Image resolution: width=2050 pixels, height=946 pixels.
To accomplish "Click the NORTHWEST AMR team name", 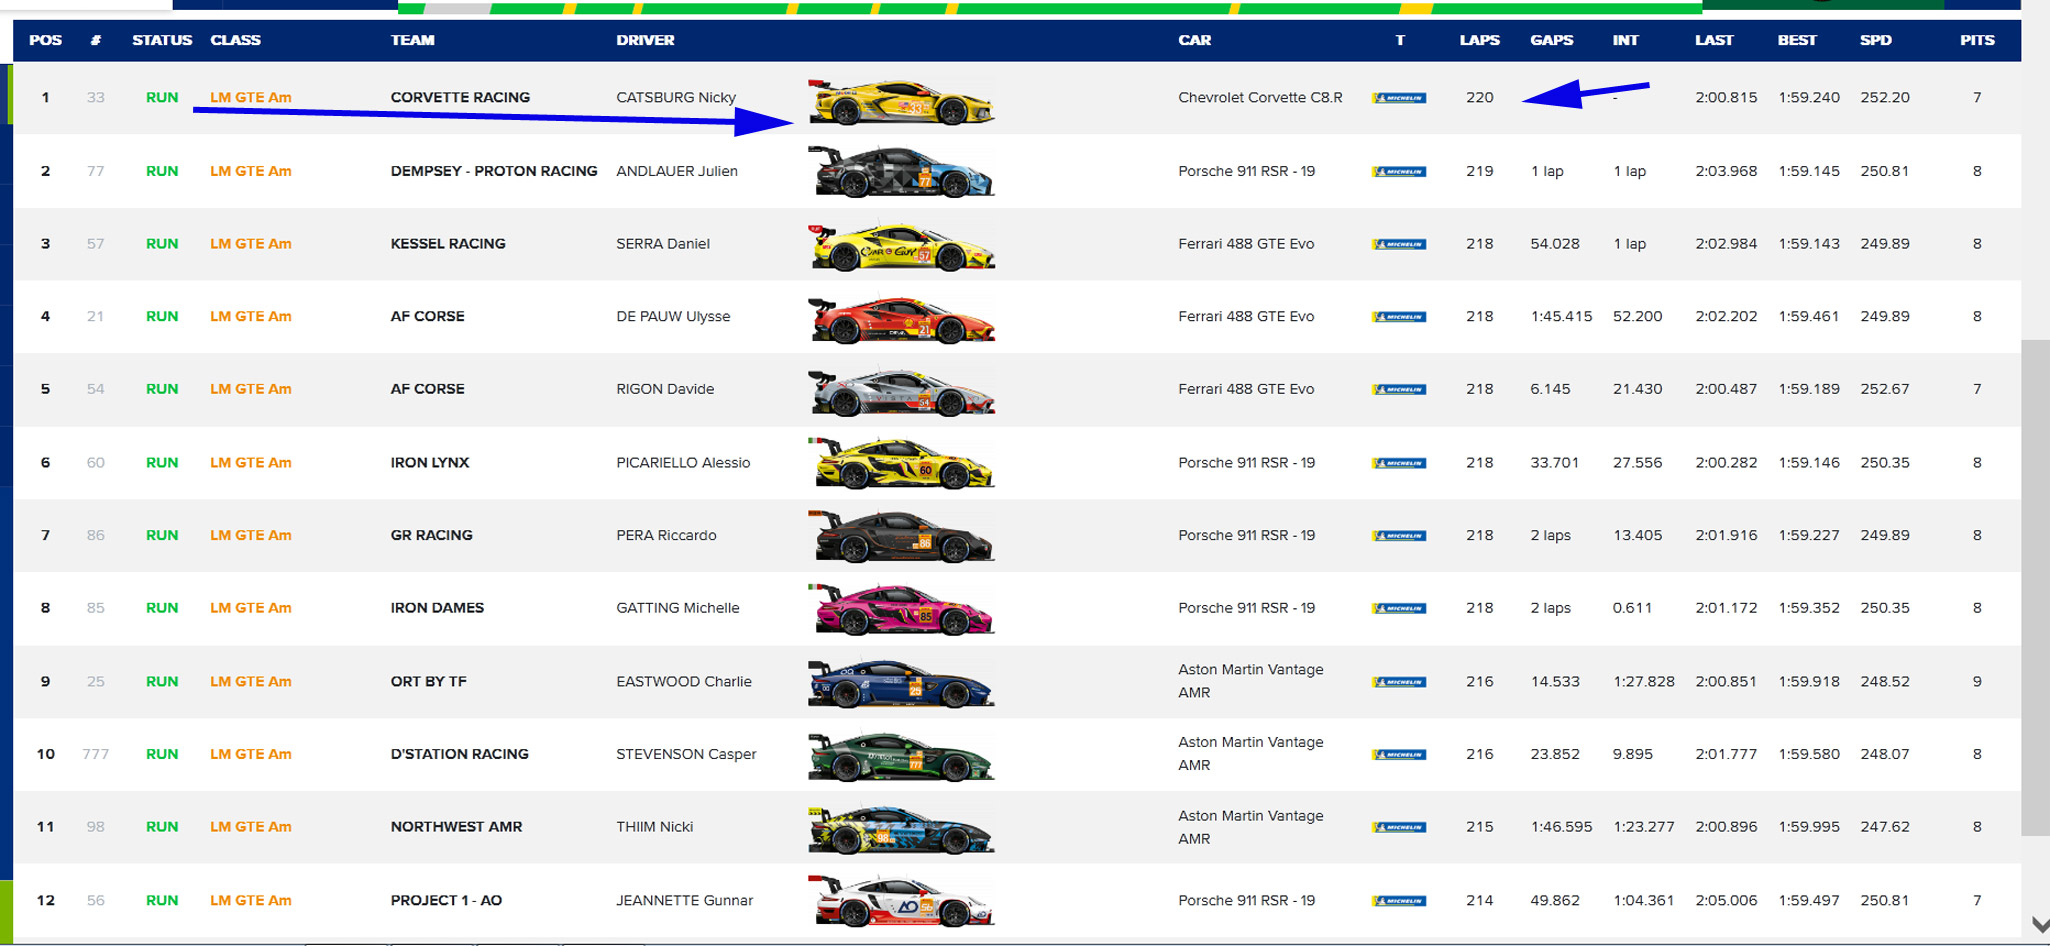I will coord(456,826).
